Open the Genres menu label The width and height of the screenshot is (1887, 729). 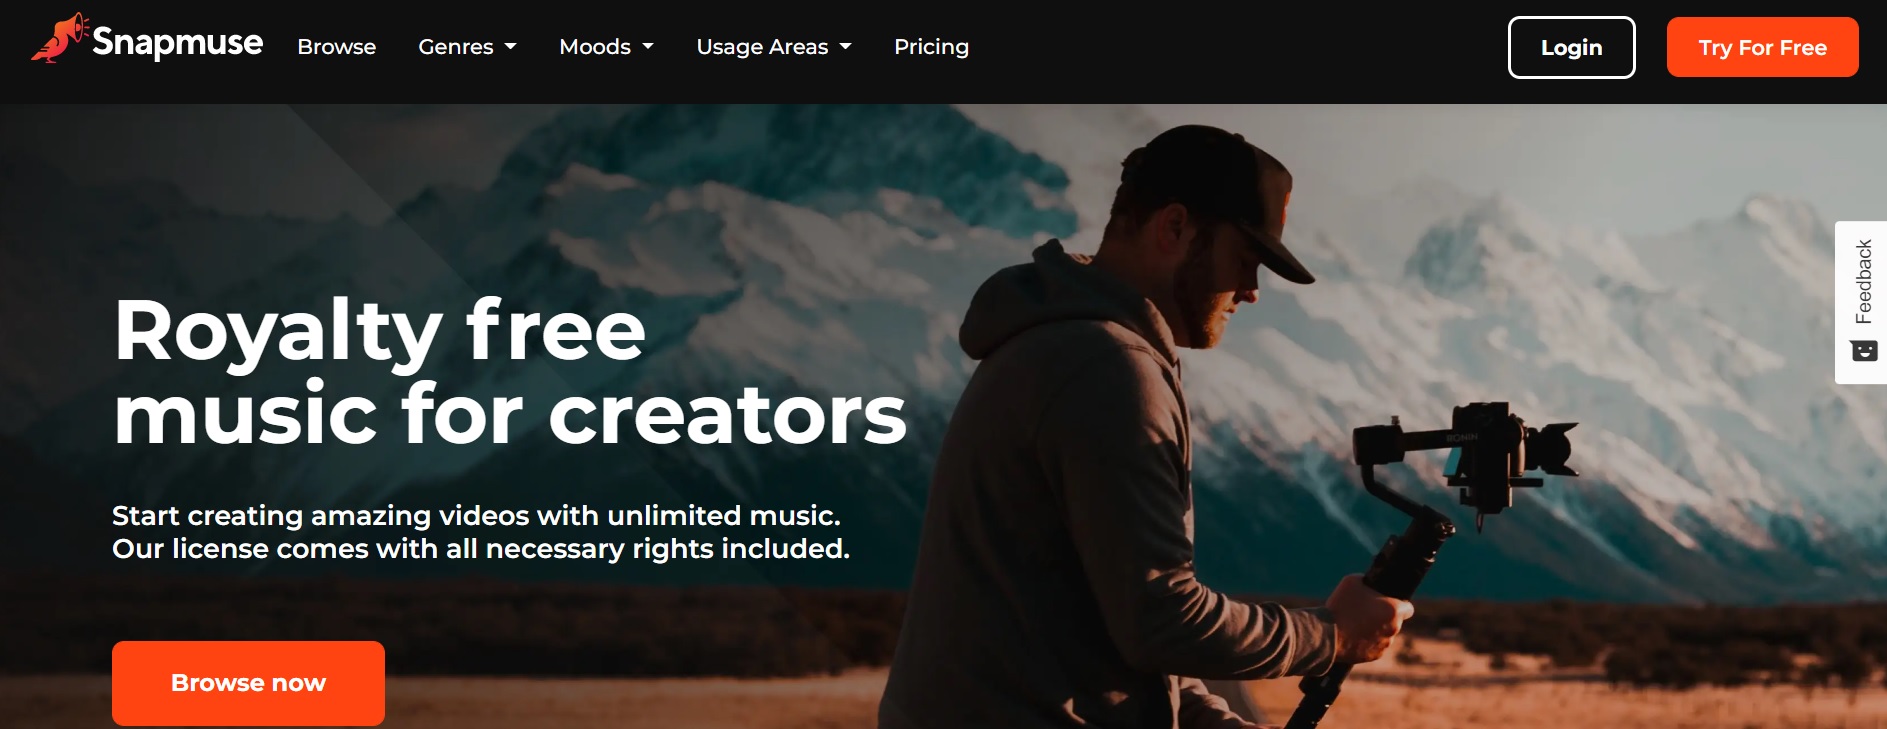(456, 47)
